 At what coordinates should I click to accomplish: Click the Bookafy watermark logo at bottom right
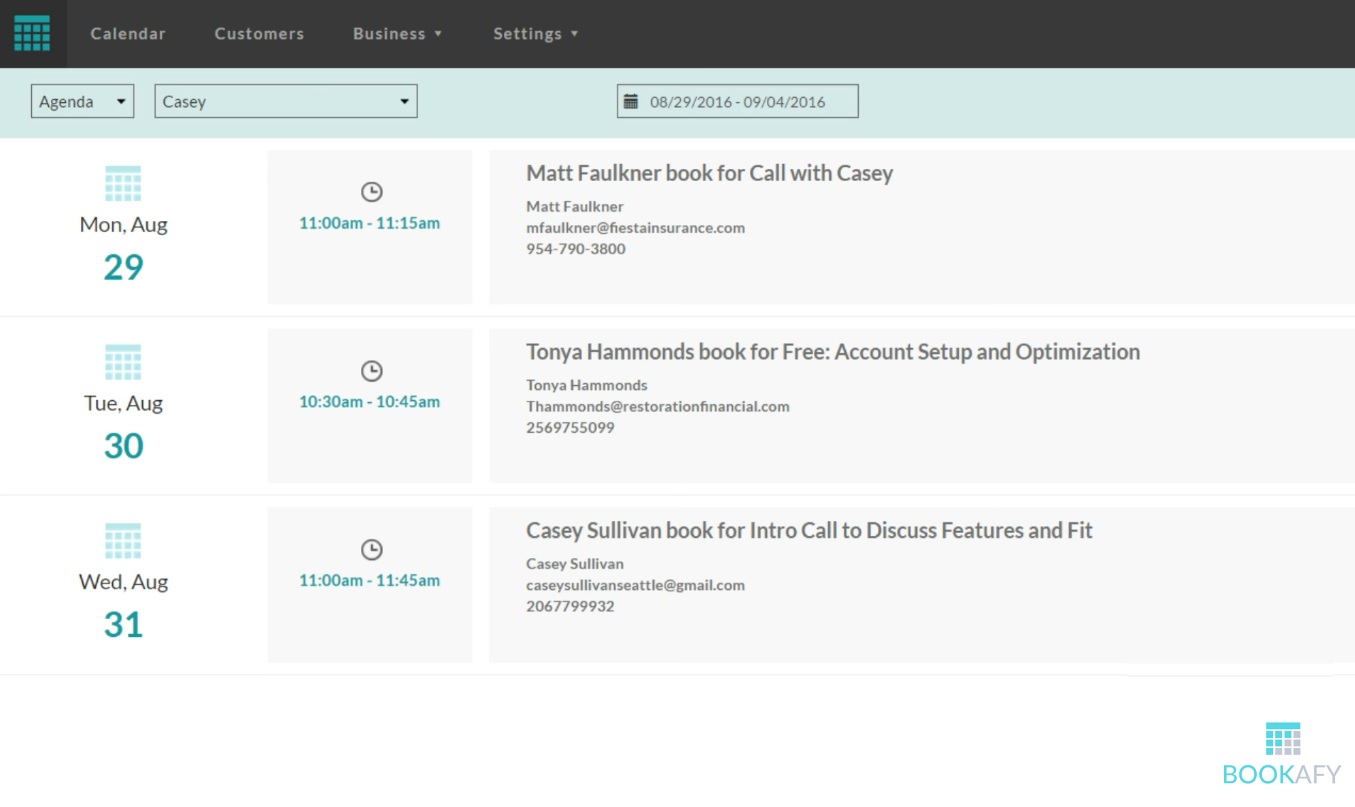click(x=1282, y=753)
